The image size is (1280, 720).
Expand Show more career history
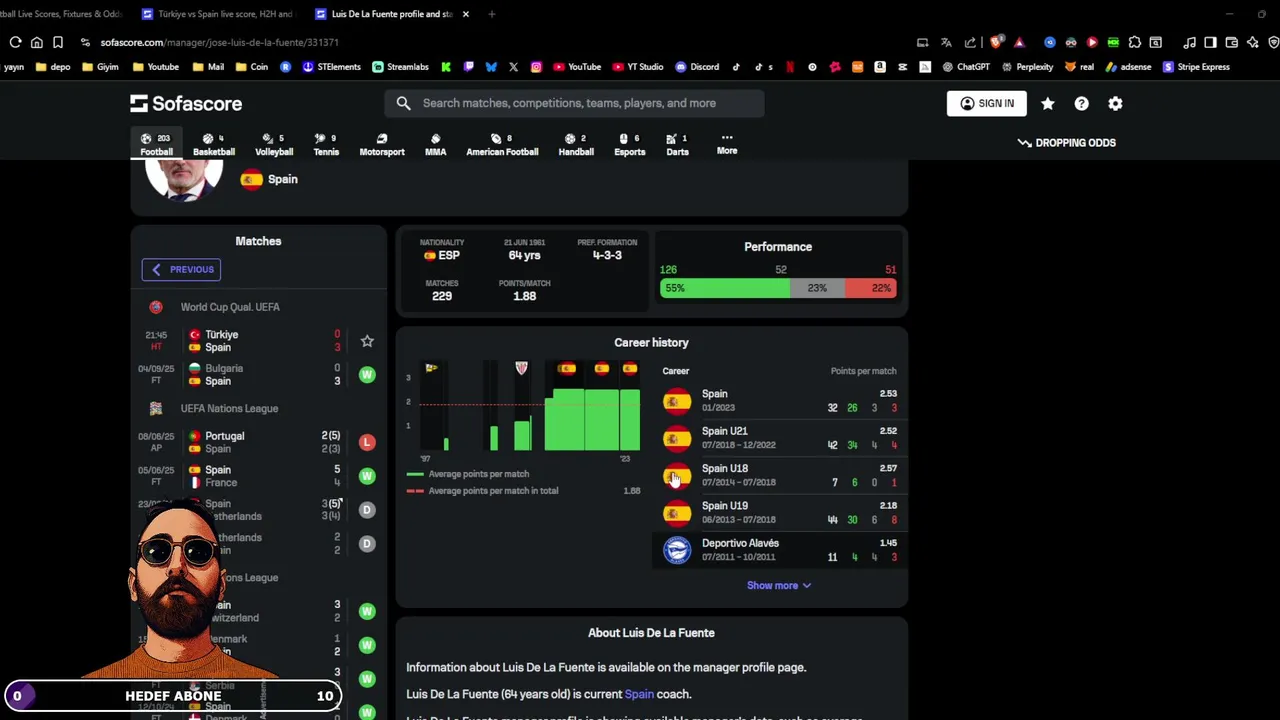(x=778, y=585)
